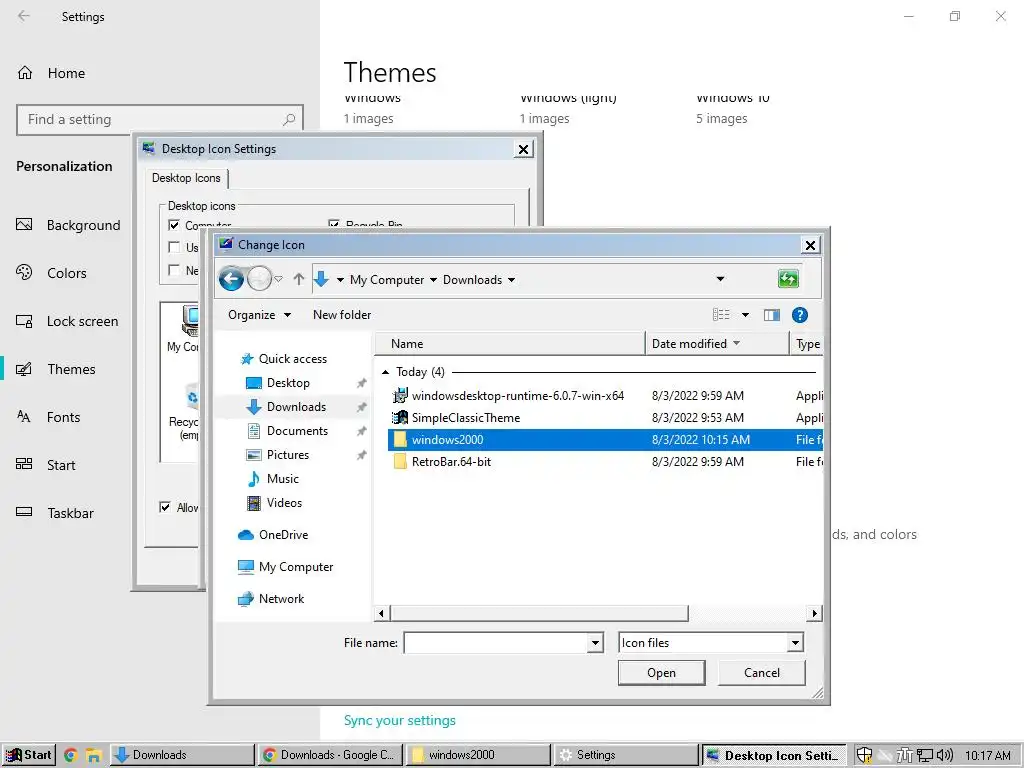
Task: Click the horizontal scrollbar left arrow
Action: pos(382,613)
